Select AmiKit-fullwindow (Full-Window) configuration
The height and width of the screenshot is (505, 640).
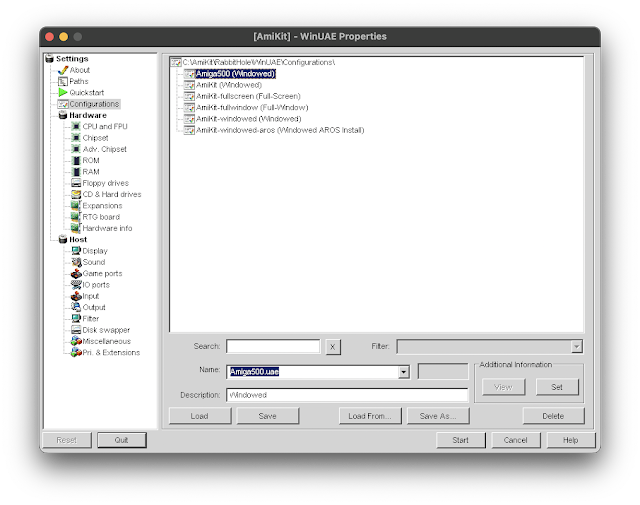252,108
